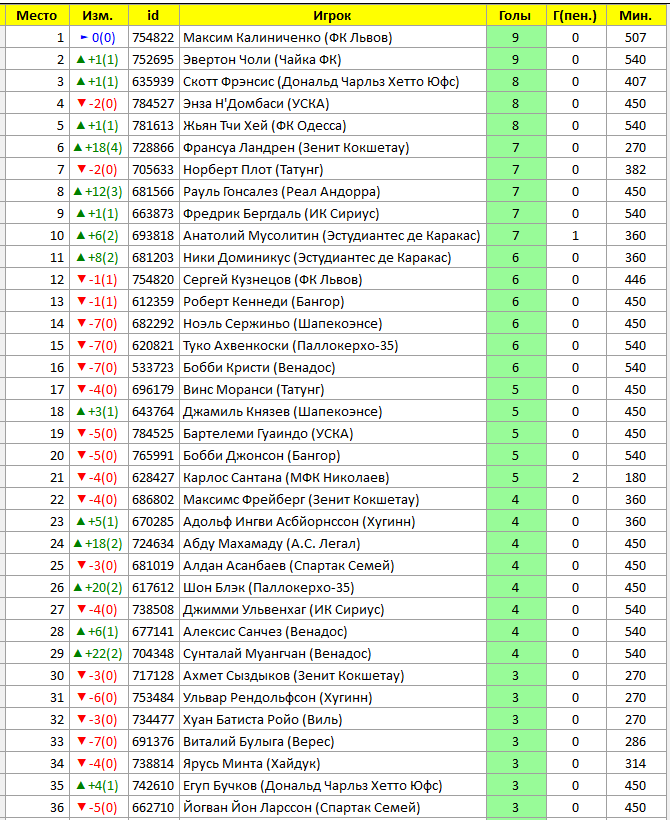Select the 'Изм.' column header

pyautogui.click(x=99, y=16)
